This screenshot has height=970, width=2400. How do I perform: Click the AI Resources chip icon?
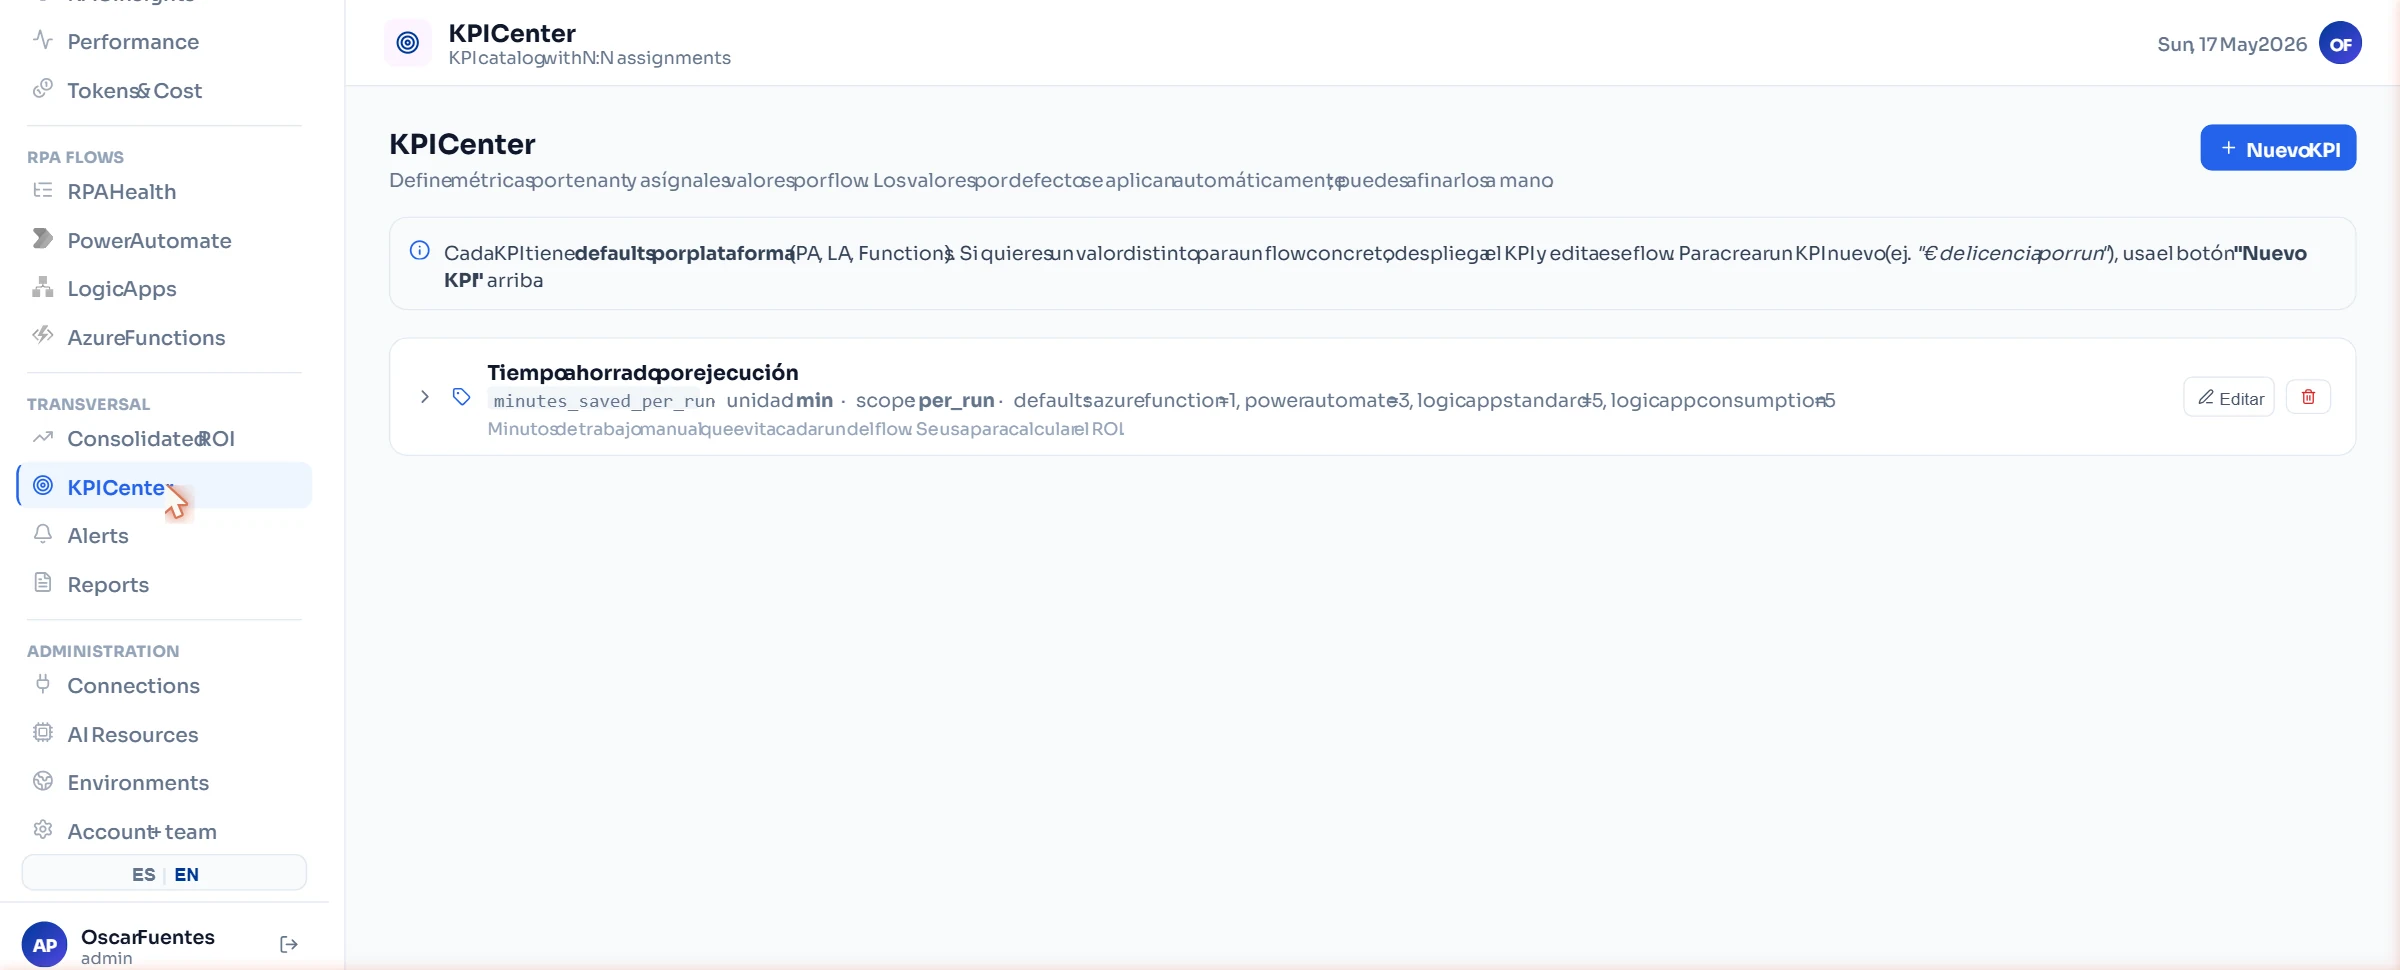click(42, 732)
